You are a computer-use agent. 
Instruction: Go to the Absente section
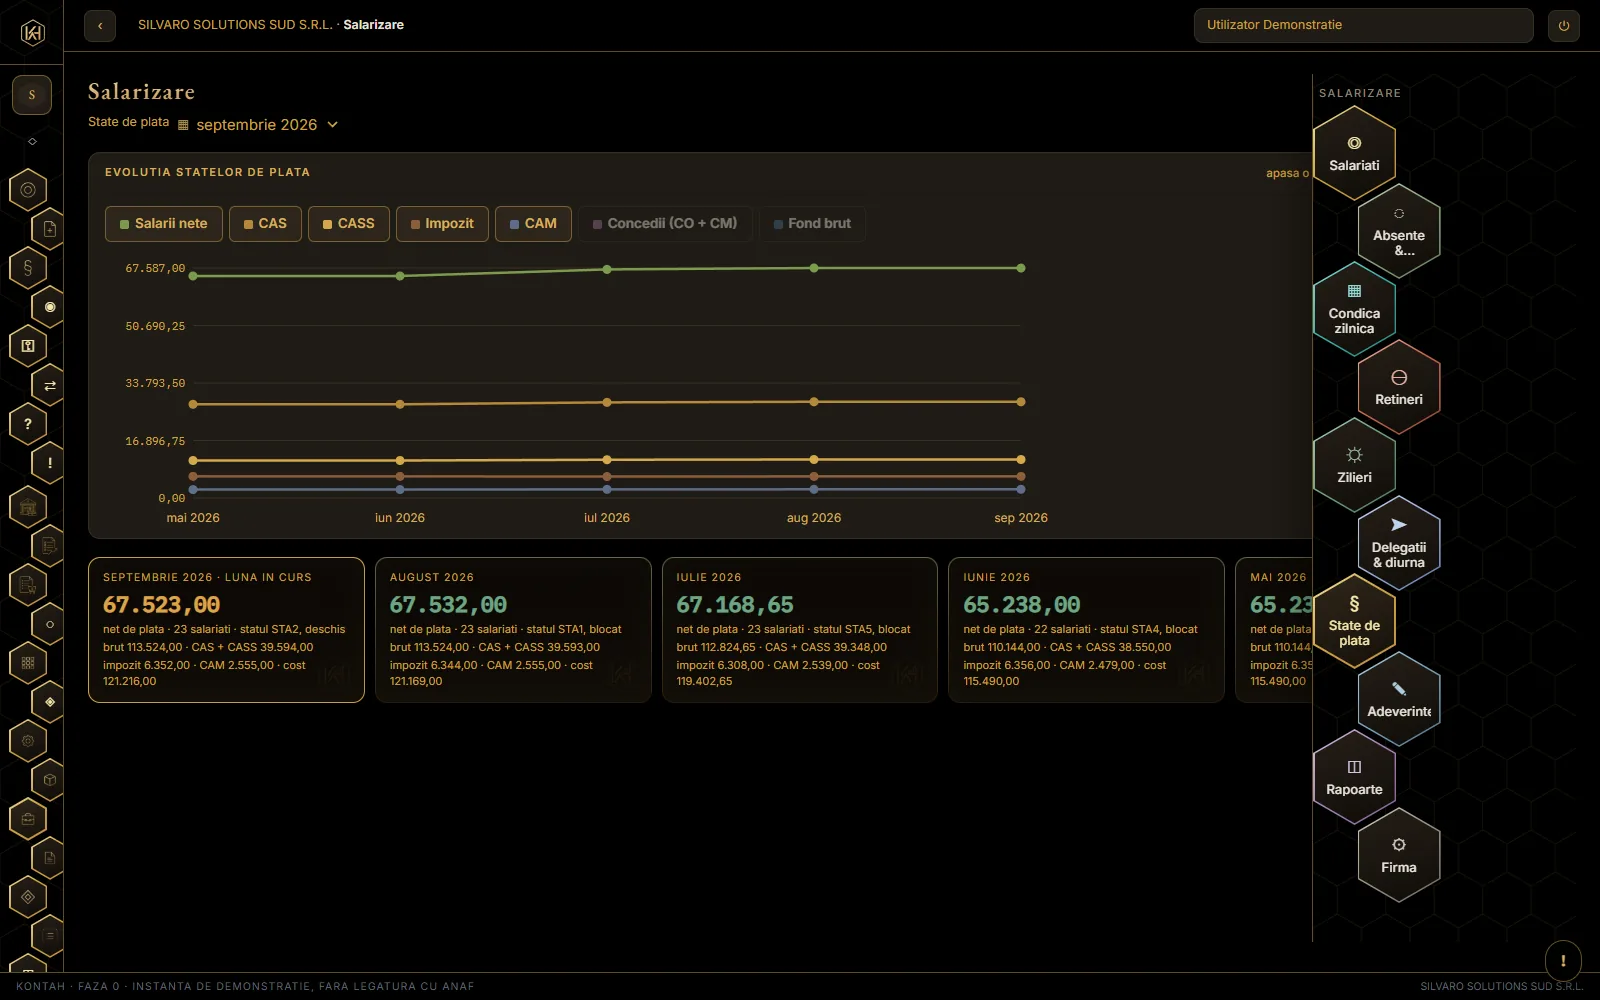[1399, 232]
